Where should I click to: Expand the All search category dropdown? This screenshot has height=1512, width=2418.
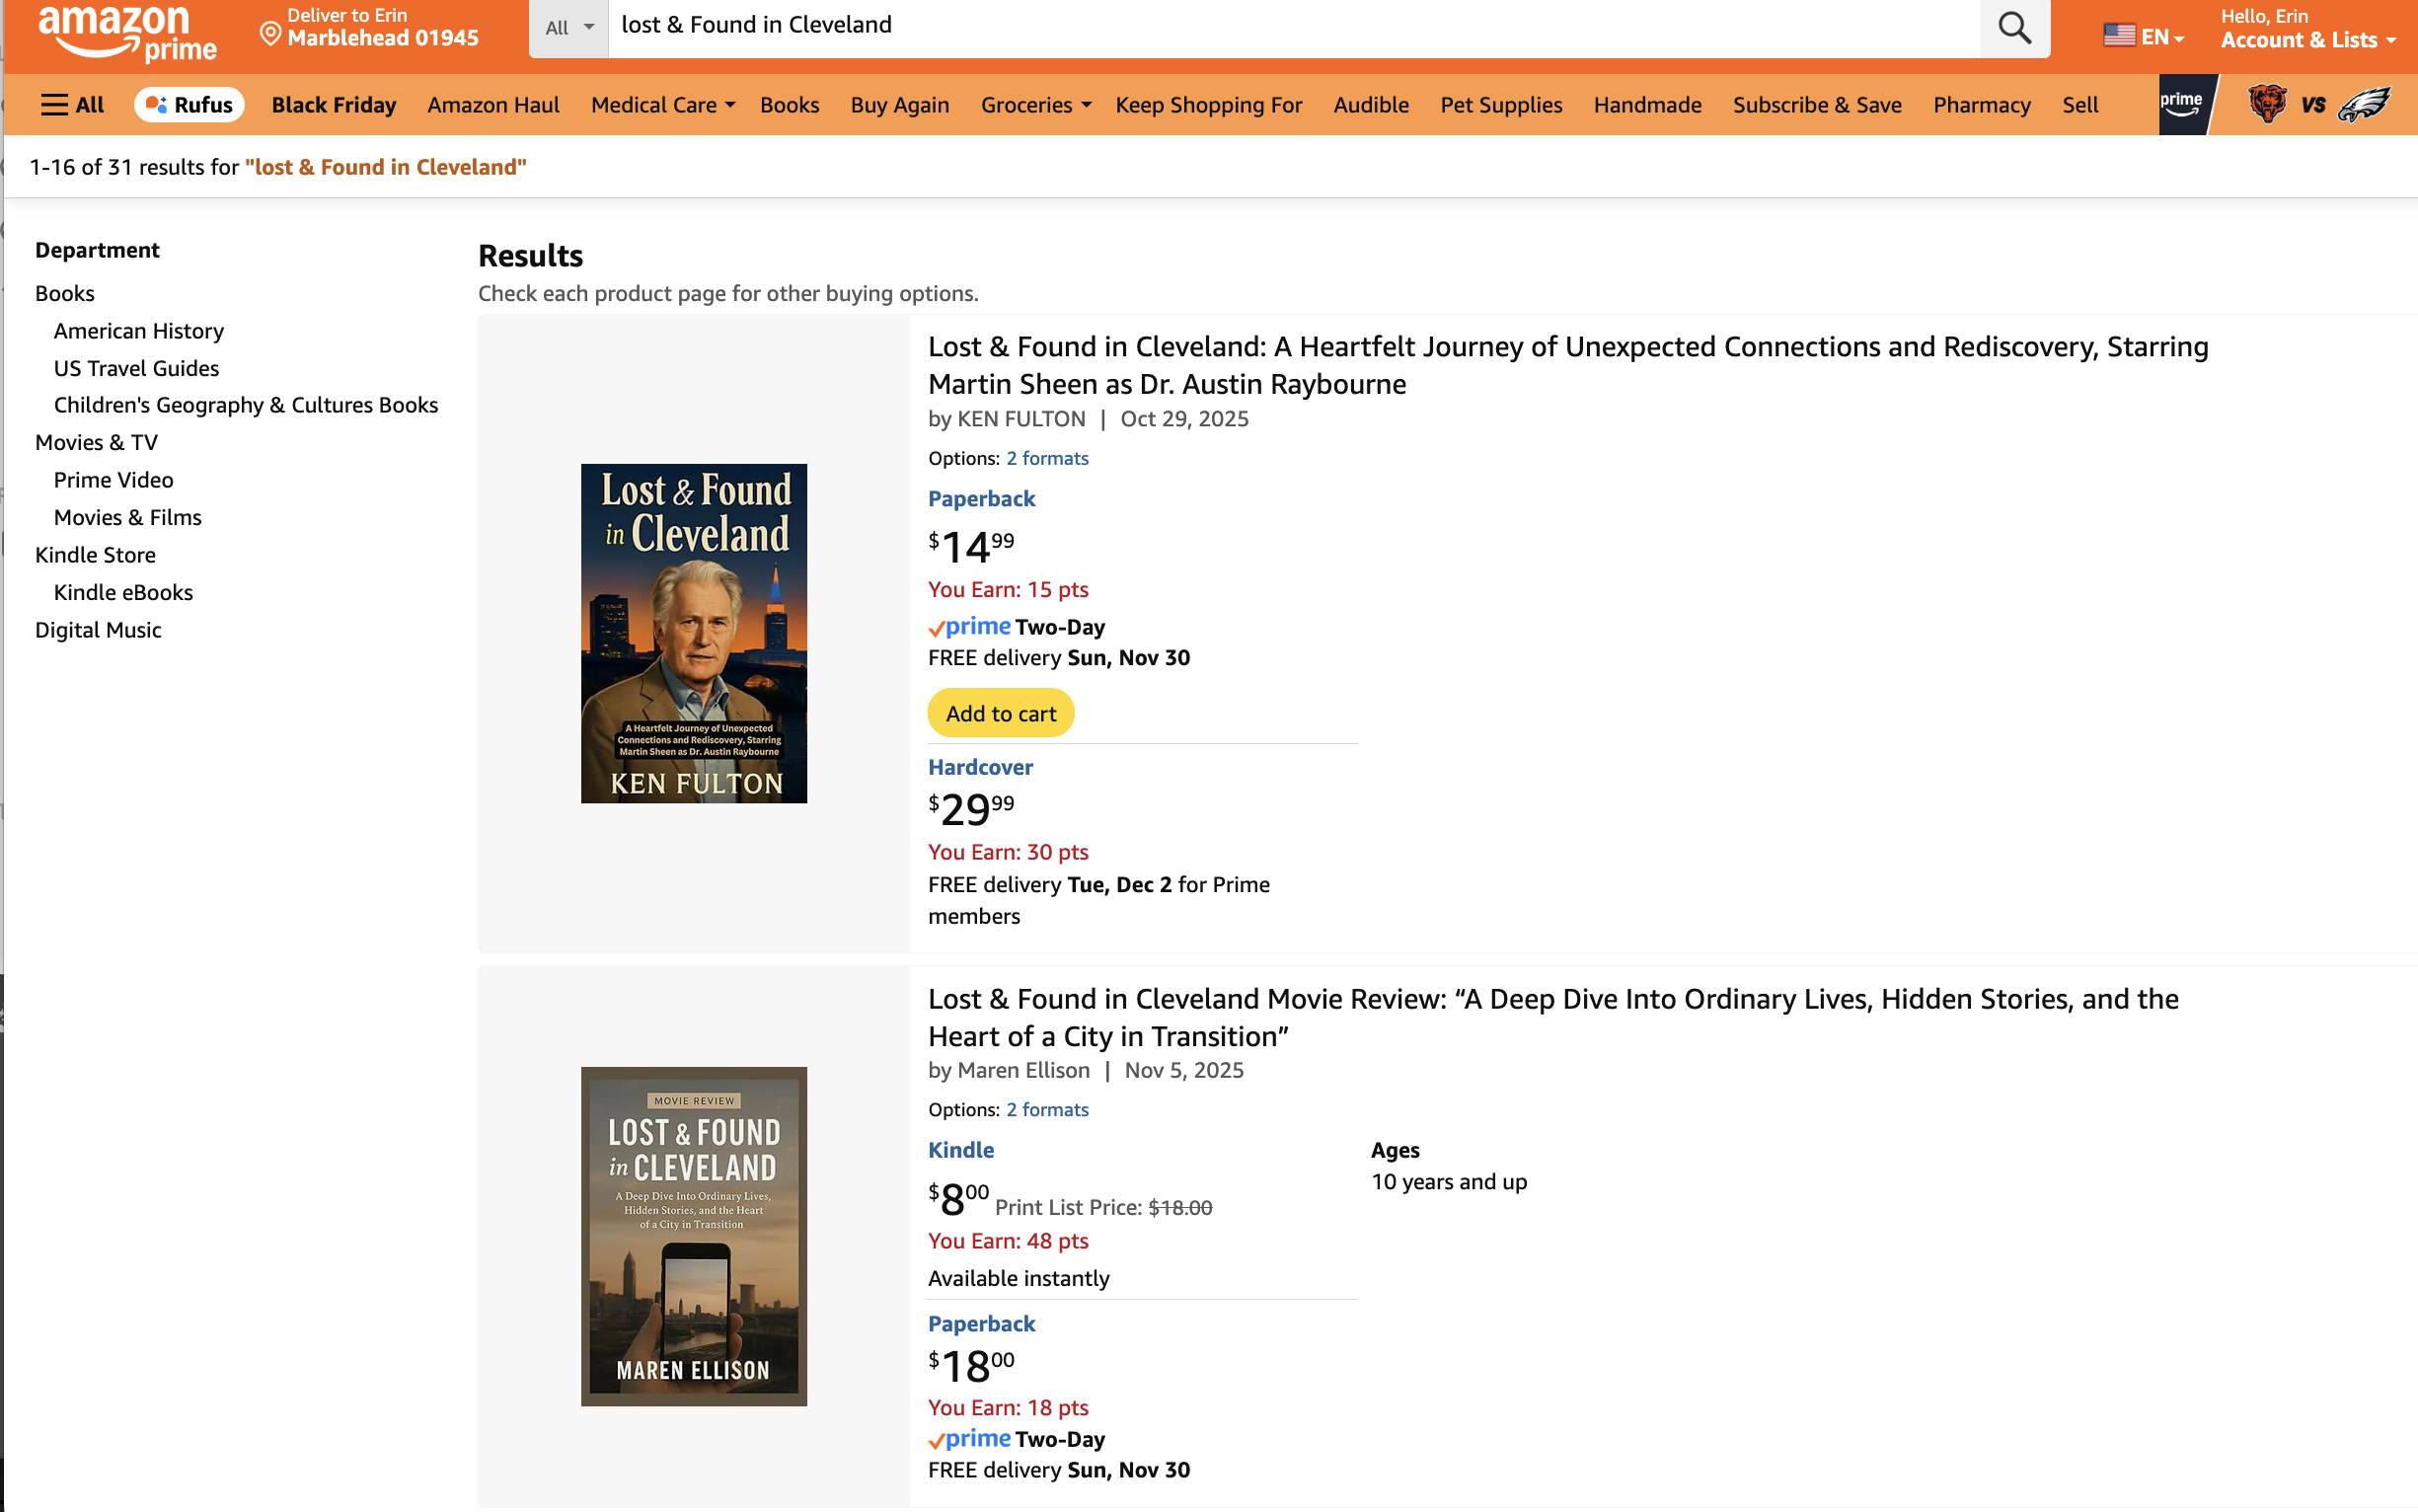(569, 28)
